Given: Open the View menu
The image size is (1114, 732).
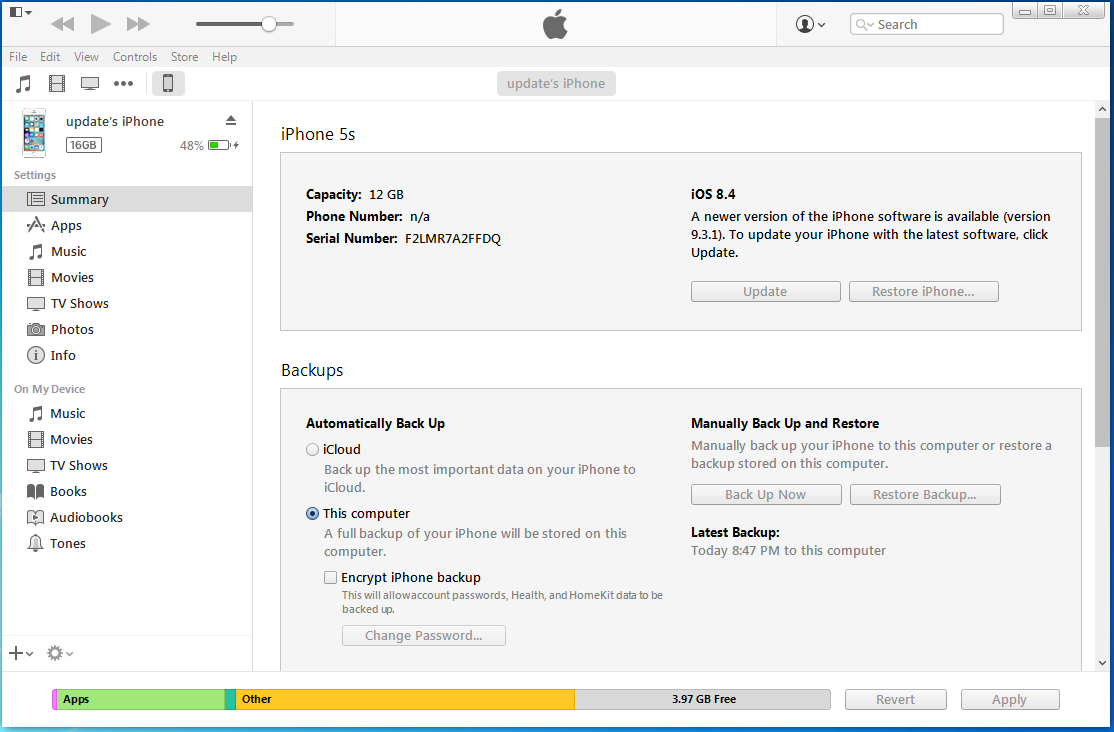Looking at the screenshot, I should [86, 57].
